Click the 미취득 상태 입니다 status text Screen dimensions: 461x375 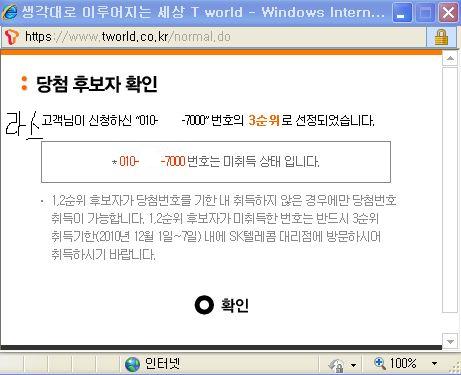click(x=271, y=162)
